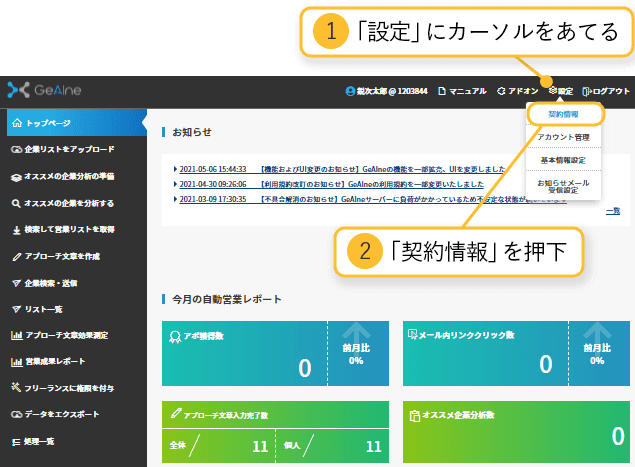Click the send icon beside 企業検索・送信
Screen dimensions: 635x467
point(17,283)
